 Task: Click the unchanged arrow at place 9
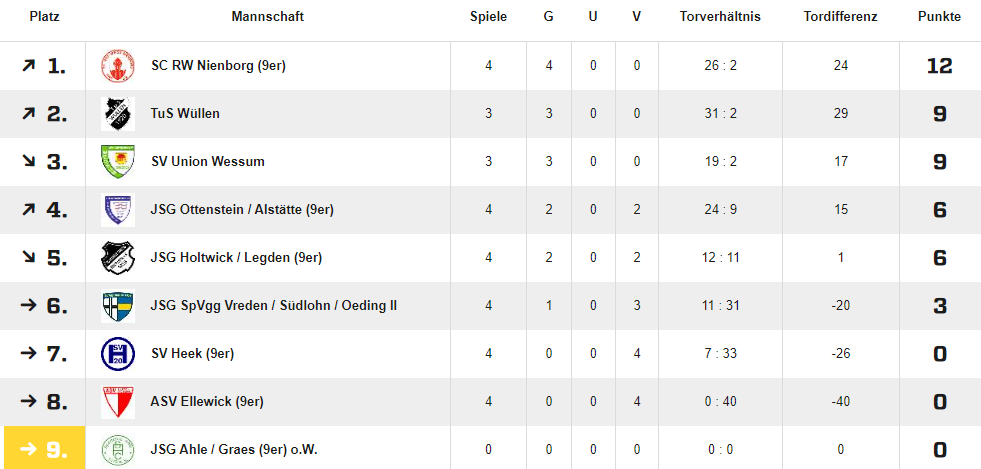29,449
